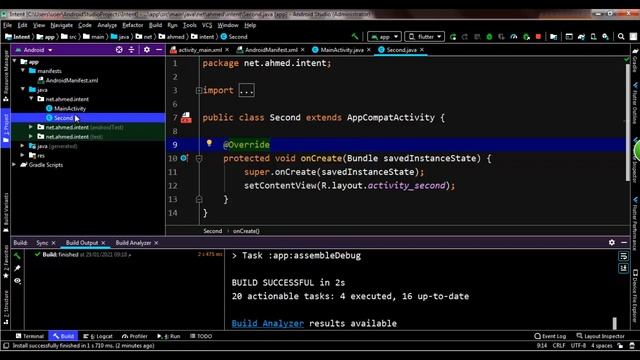The image size is (640, 360).
Task: Click the Collapse All icon in Project panel
Action: [131, 50]
